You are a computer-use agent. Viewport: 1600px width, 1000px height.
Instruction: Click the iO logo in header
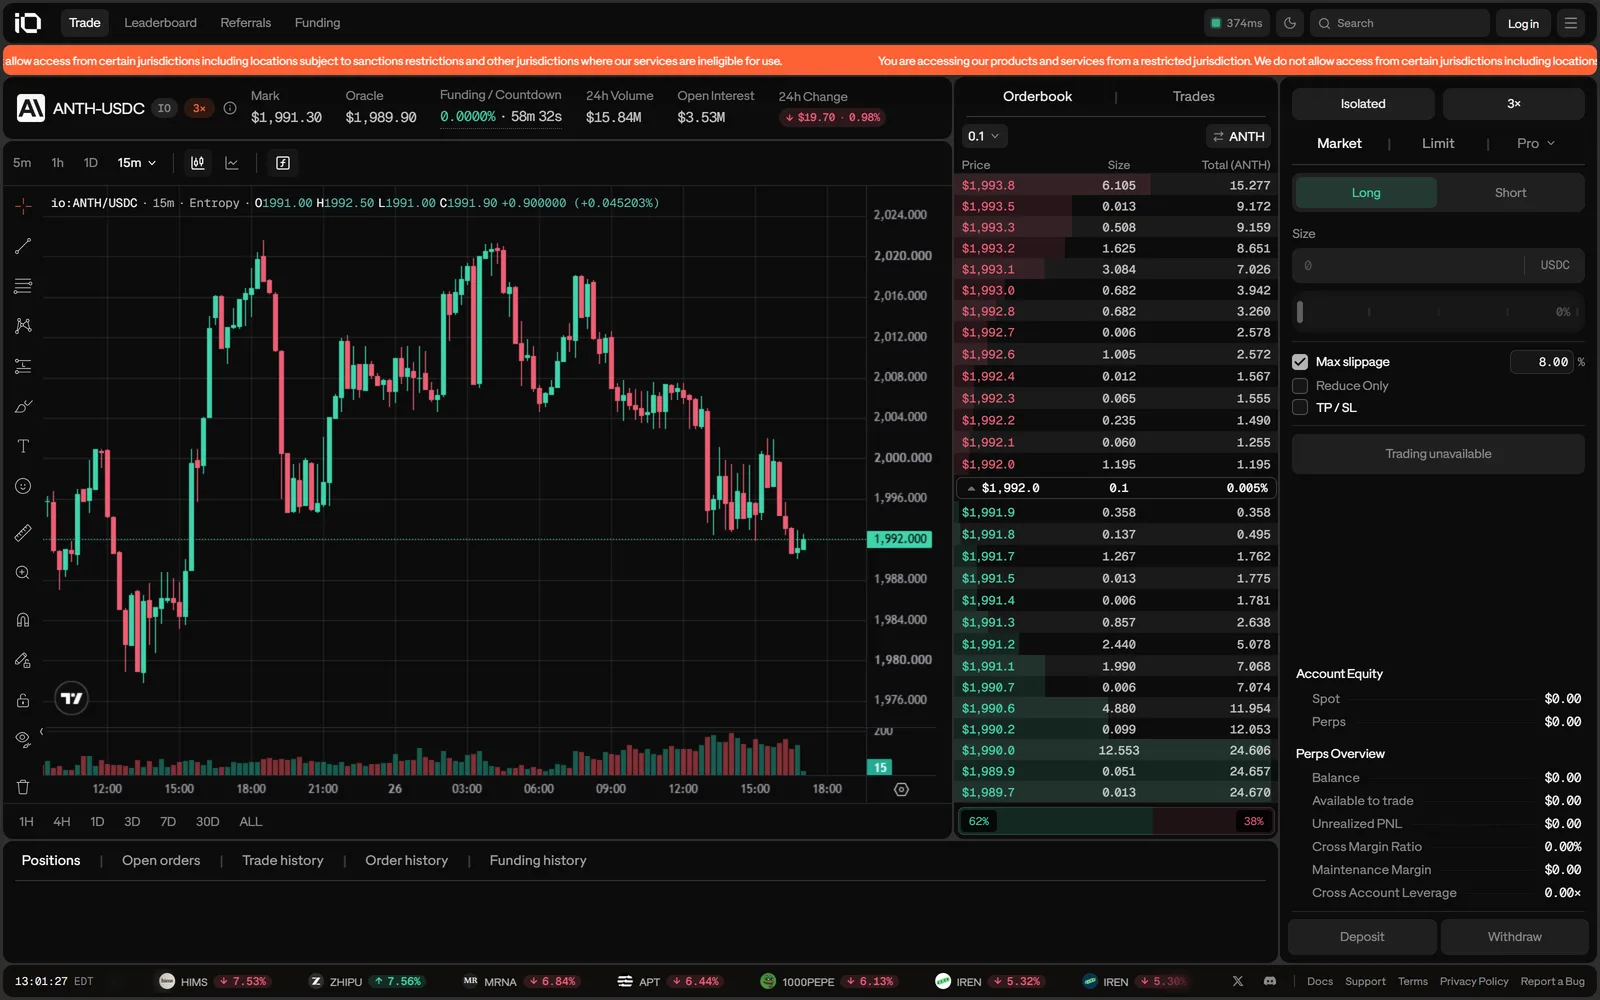[x=28, y=23]
